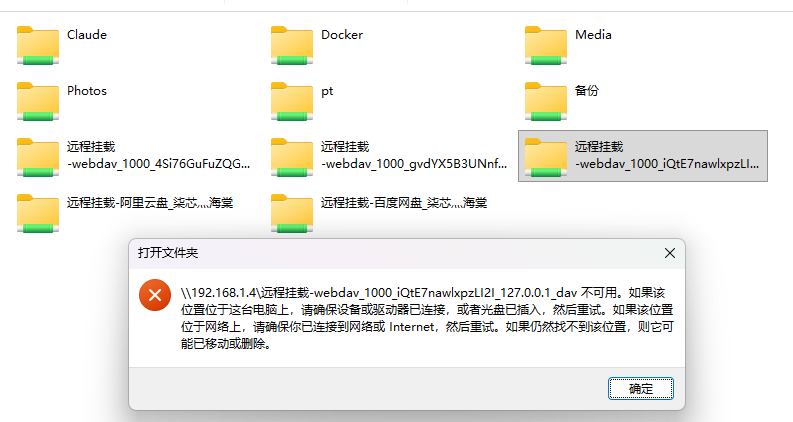
Task: Select the pt folder icon
Action: [x=292, y=102]
